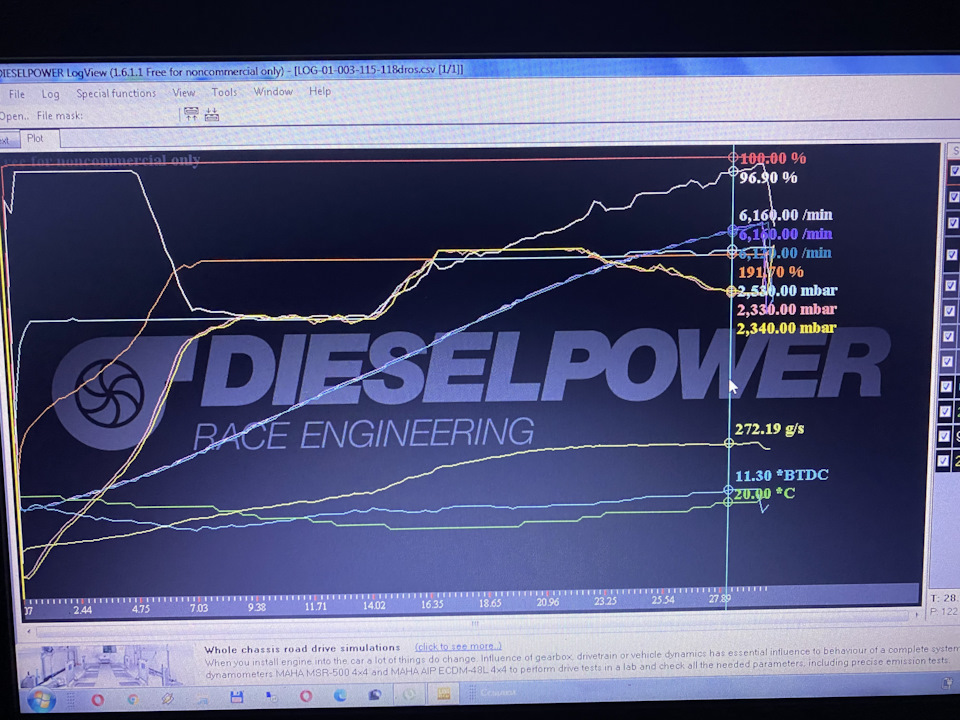The width and height of the screenshot is (960, 720).
Task: Click the 11.30 °BTDC value label
Action: (781, 475)
